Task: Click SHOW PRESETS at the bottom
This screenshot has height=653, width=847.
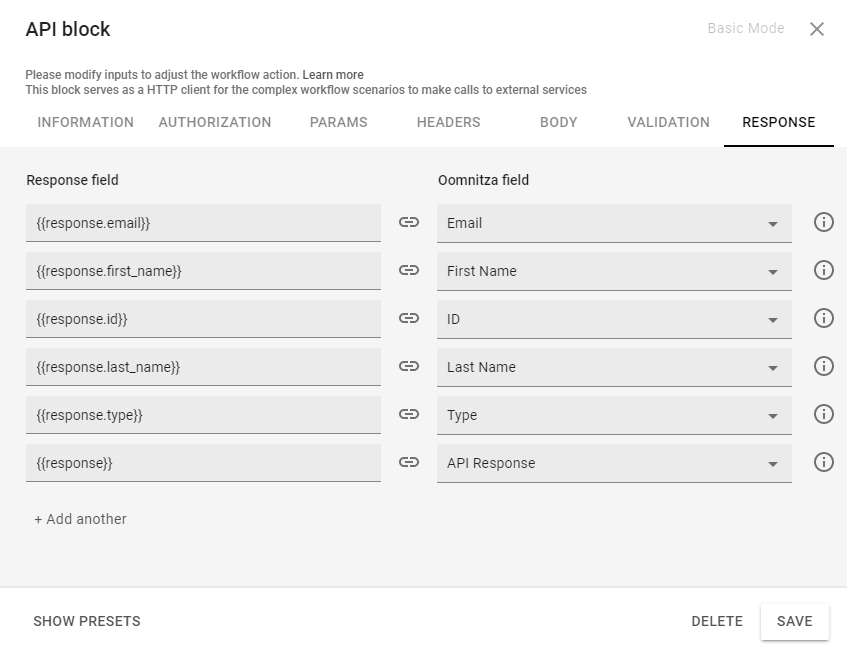Action: pyautogui.click(x=87, y=621)
